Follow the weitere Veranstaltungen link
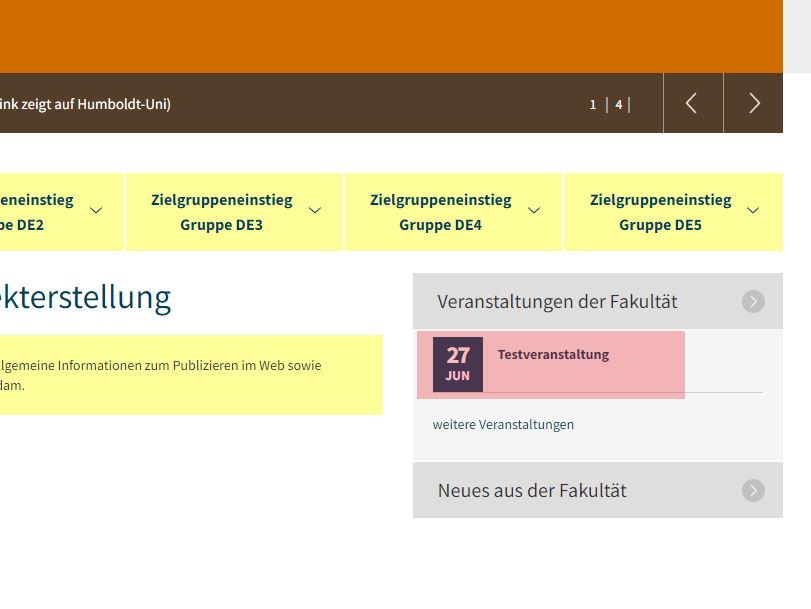811x609 pixels. (x=503, y=424)
